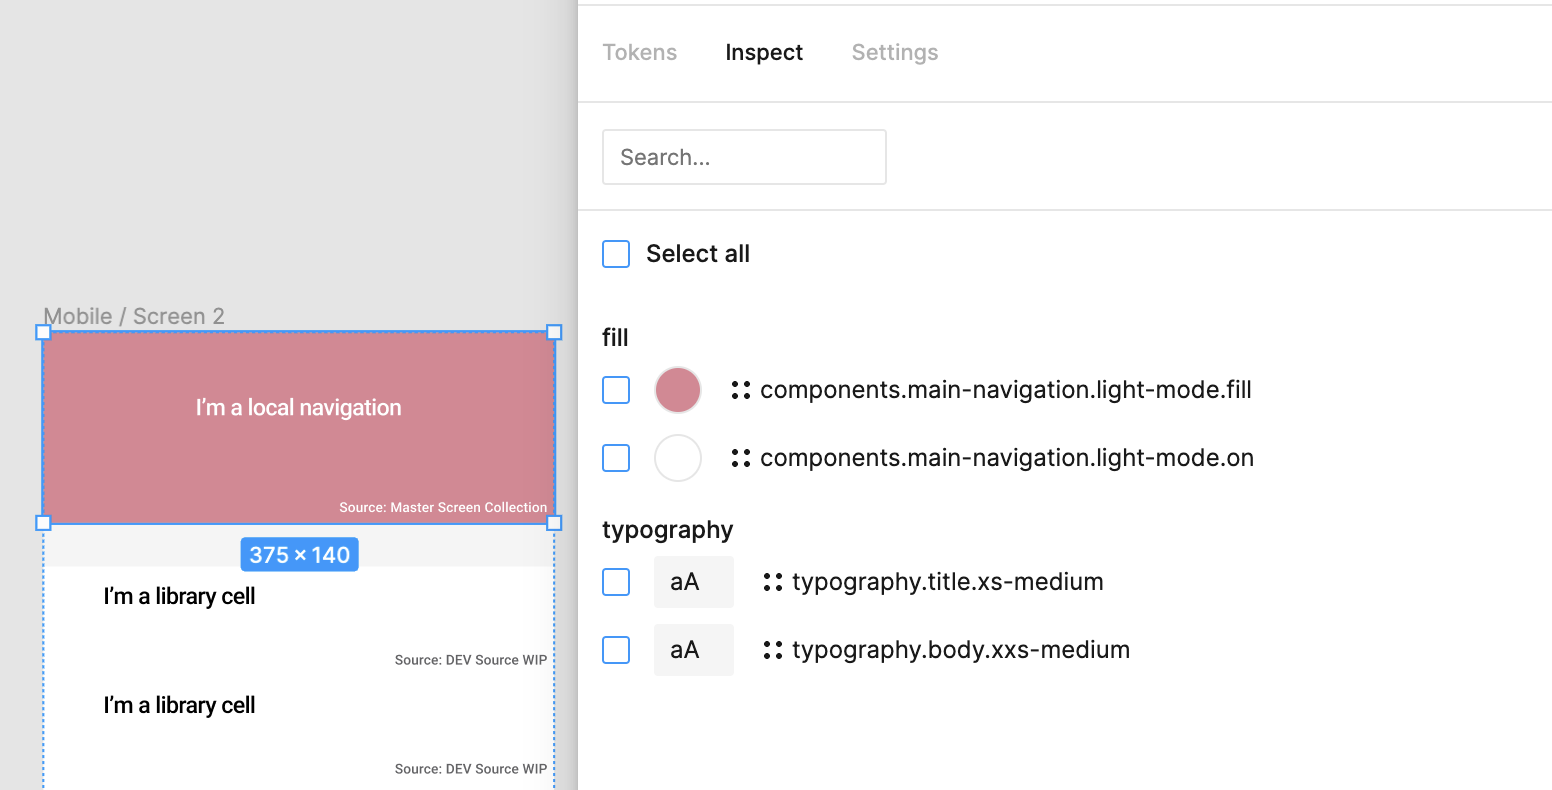The width and height of the screenshot is (1552, 790).
Task: Select the Inspect tab
Action: [x=764, y=52]
